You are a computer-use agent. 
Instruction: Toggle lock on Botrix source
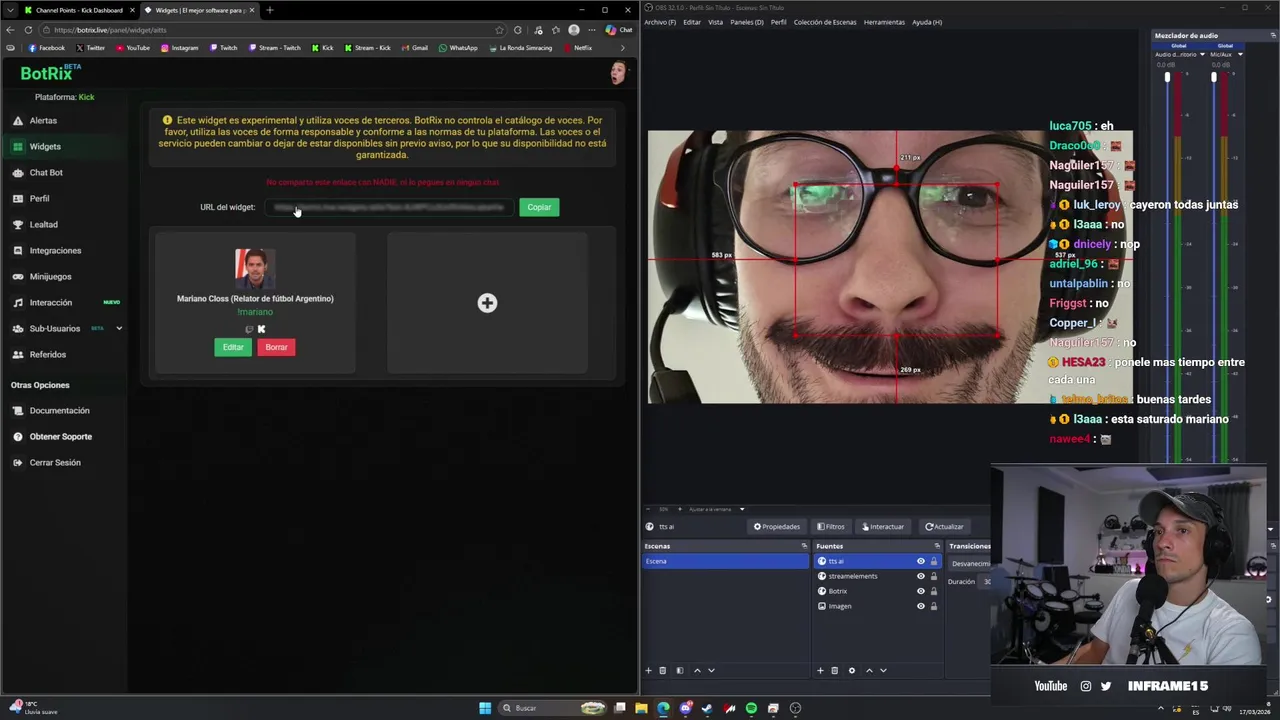(934, 591)
